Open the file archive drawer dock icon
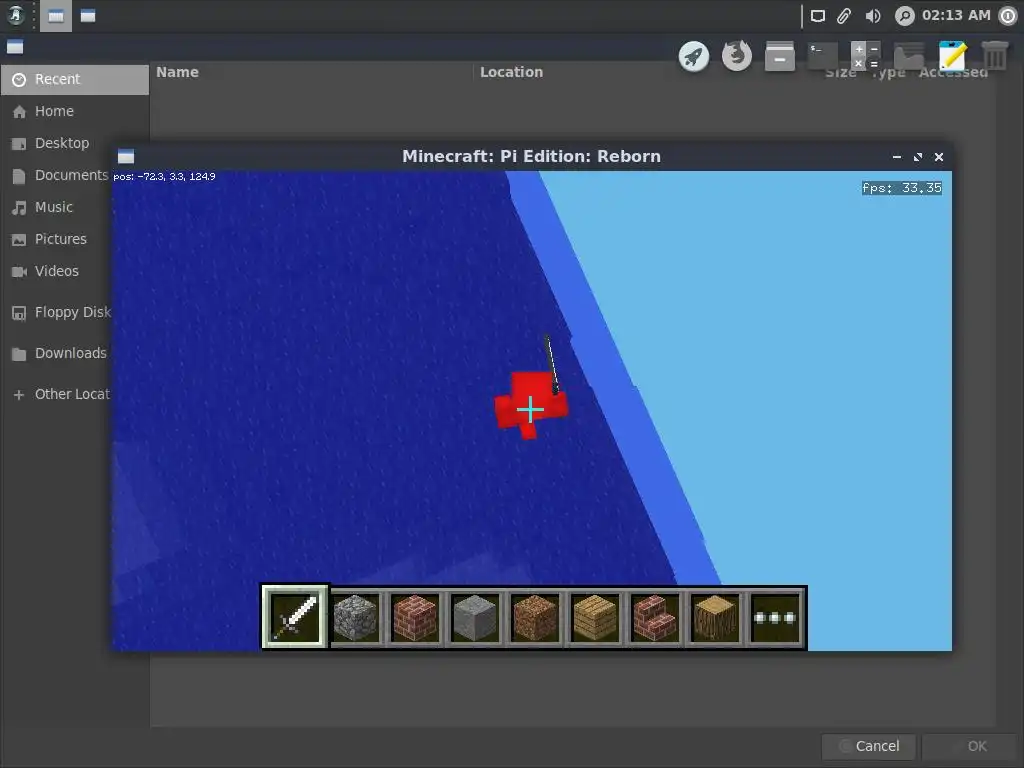 coord(780,56)
